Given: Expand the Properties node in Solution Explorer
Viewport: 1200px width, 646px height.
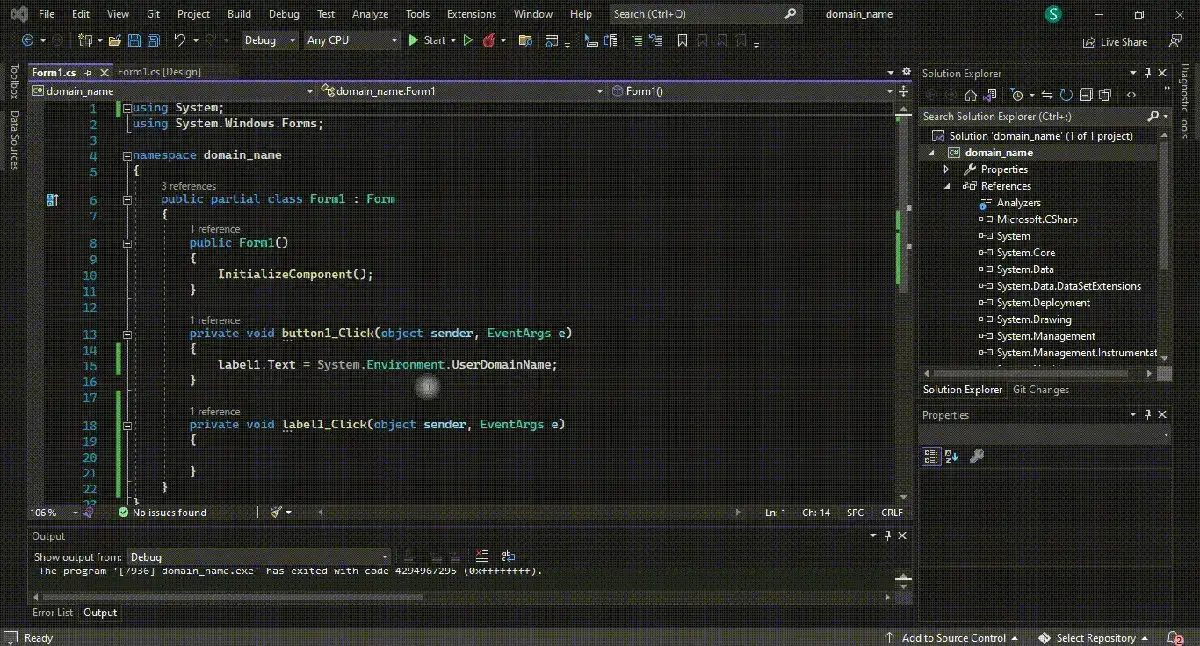Looking at the screenshot, I should click(x=946, y=169).
